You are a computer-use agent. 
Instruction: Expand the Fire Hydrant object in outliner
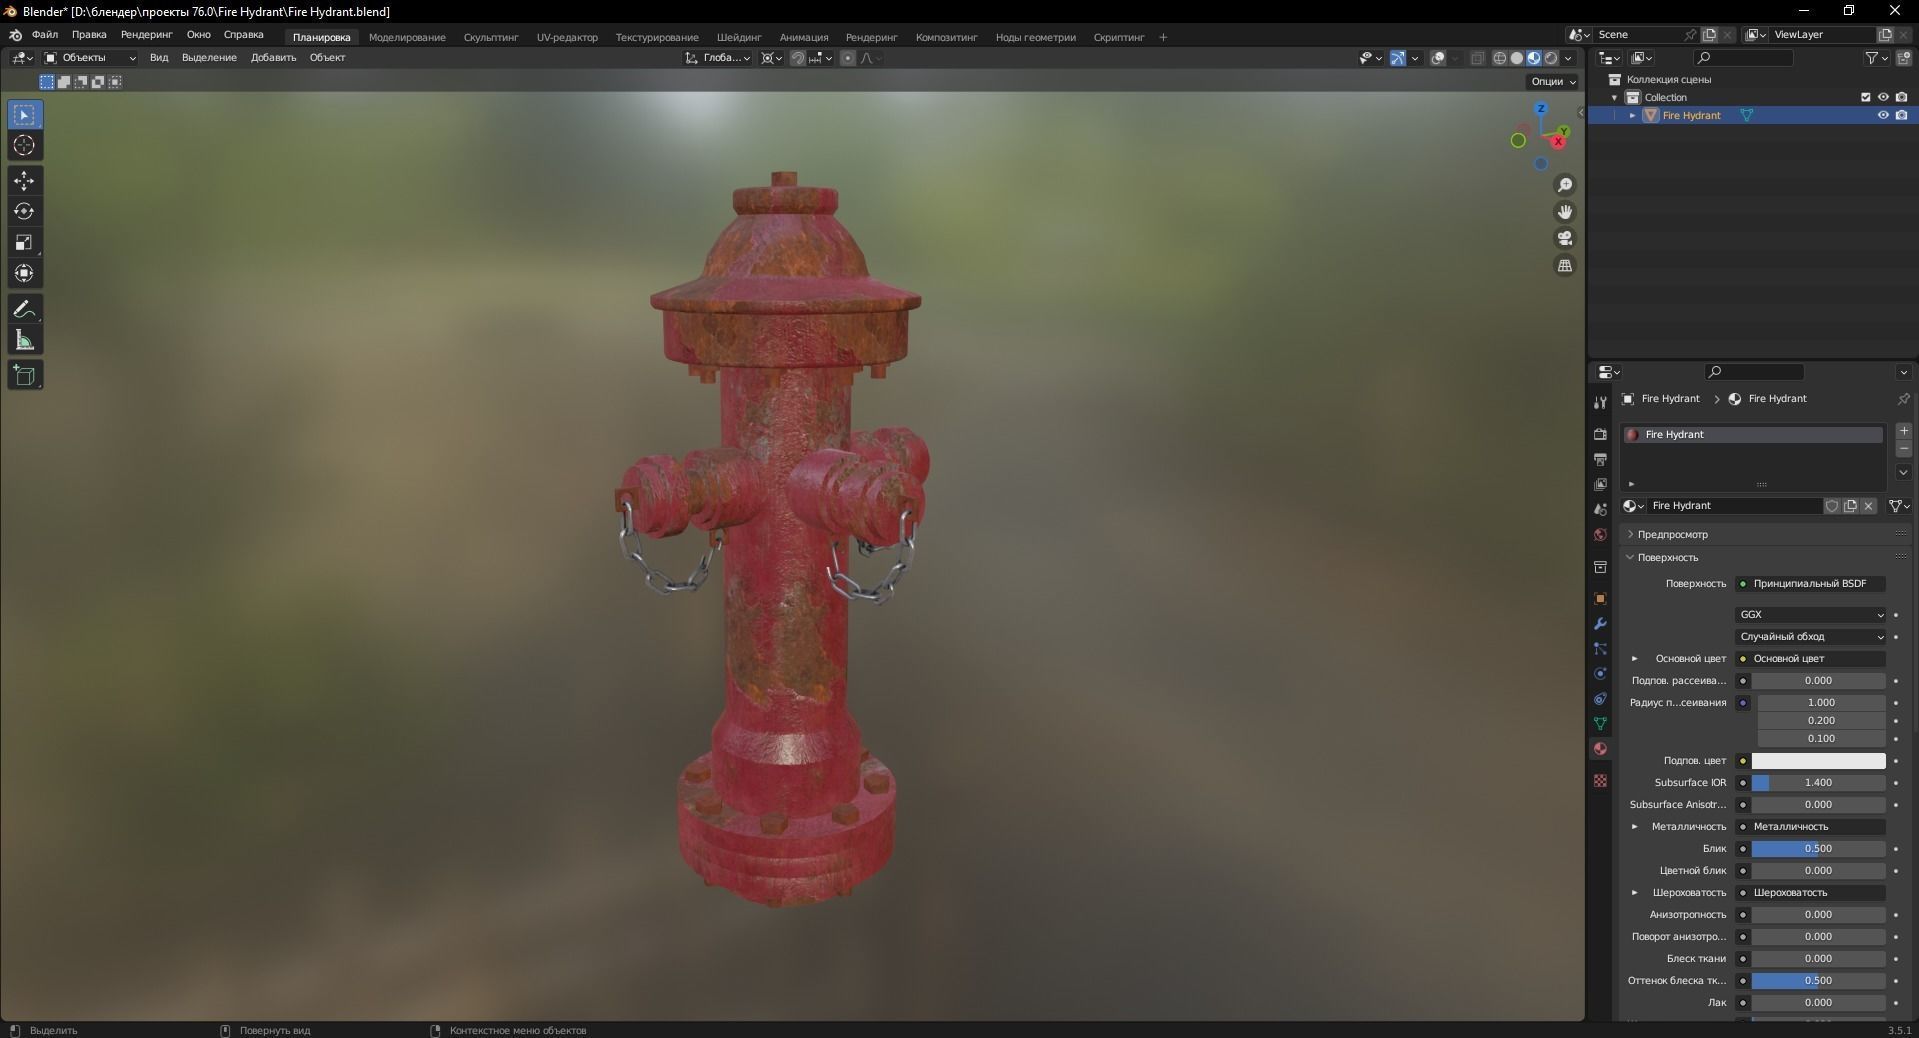[x=1632, y=116]
